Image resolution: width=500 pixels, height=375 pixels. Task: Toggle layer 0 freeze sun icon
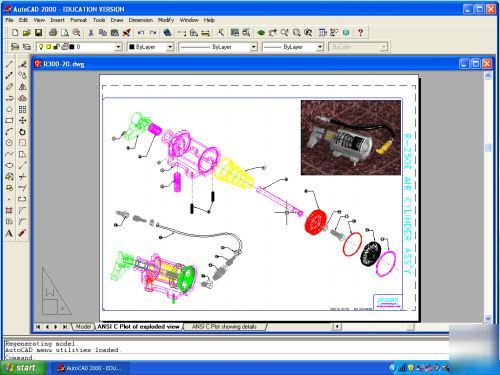point(49,47)
